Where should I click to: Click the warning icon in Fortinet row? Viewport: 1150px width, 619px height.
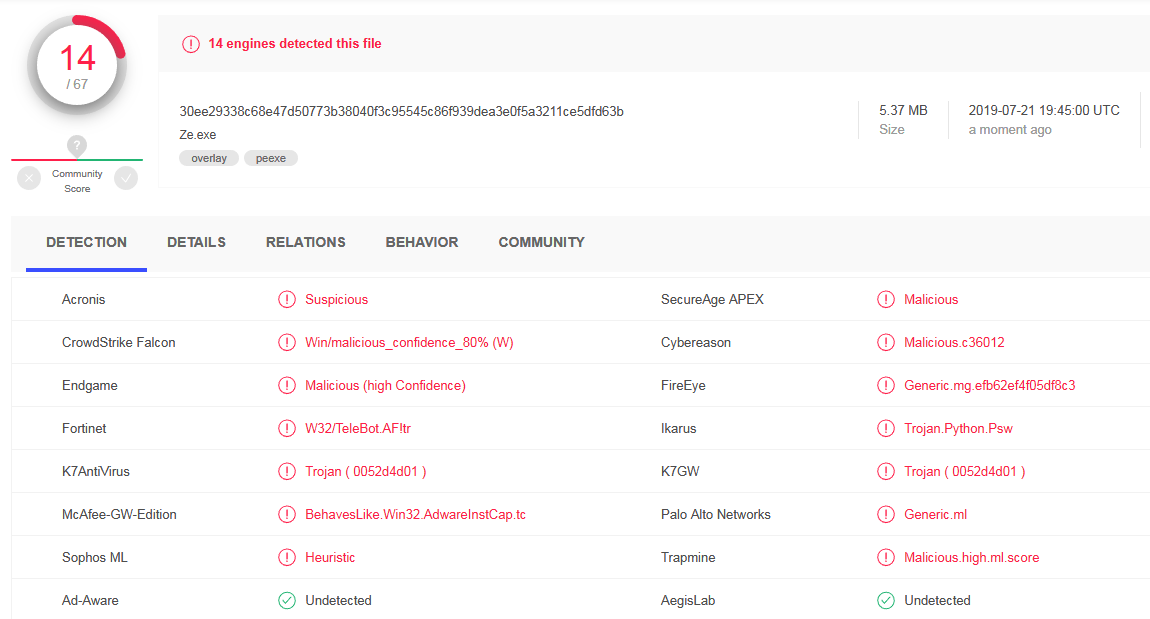287,428
